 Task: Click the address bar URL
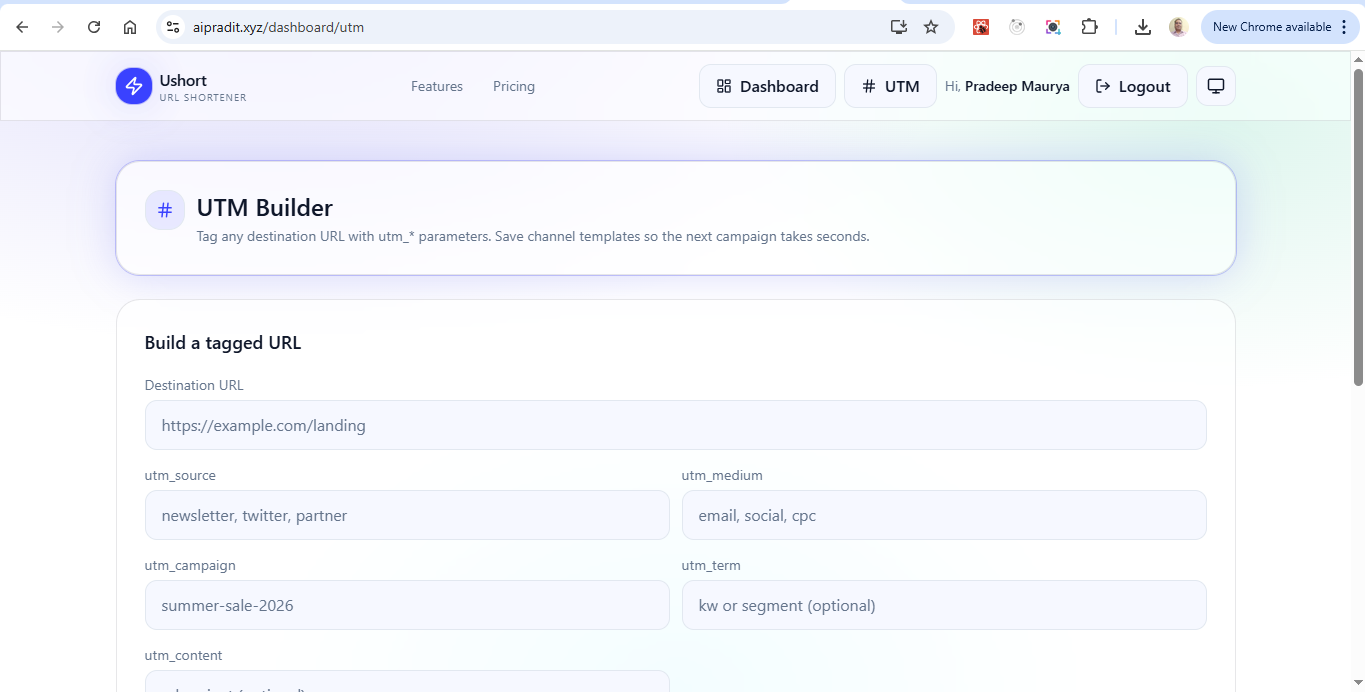click(278, 27)
